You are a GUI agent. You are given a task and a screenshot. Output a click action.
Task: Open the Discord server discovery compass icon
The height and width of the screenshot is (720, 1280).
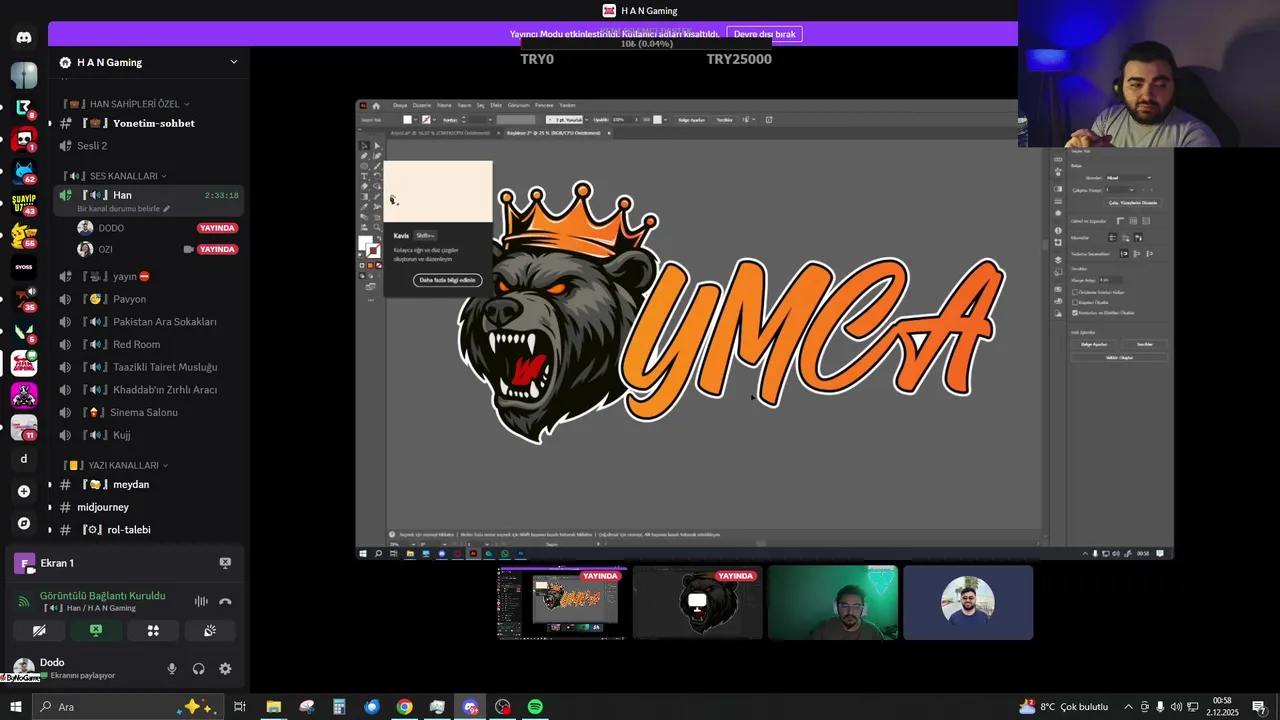[x=24, y=523]
